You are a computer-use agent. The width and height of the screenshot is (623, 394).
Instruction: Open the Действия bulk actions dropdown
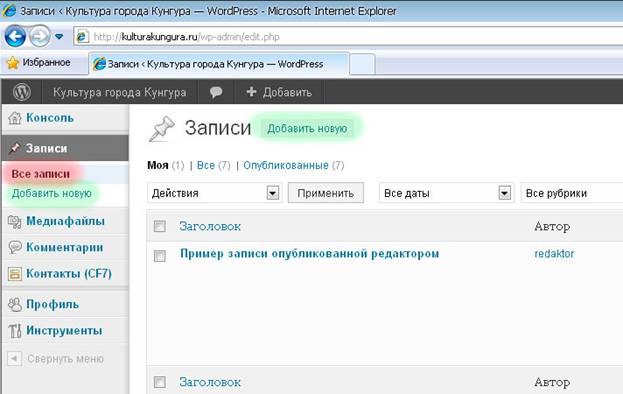click(x=215, y=193)
